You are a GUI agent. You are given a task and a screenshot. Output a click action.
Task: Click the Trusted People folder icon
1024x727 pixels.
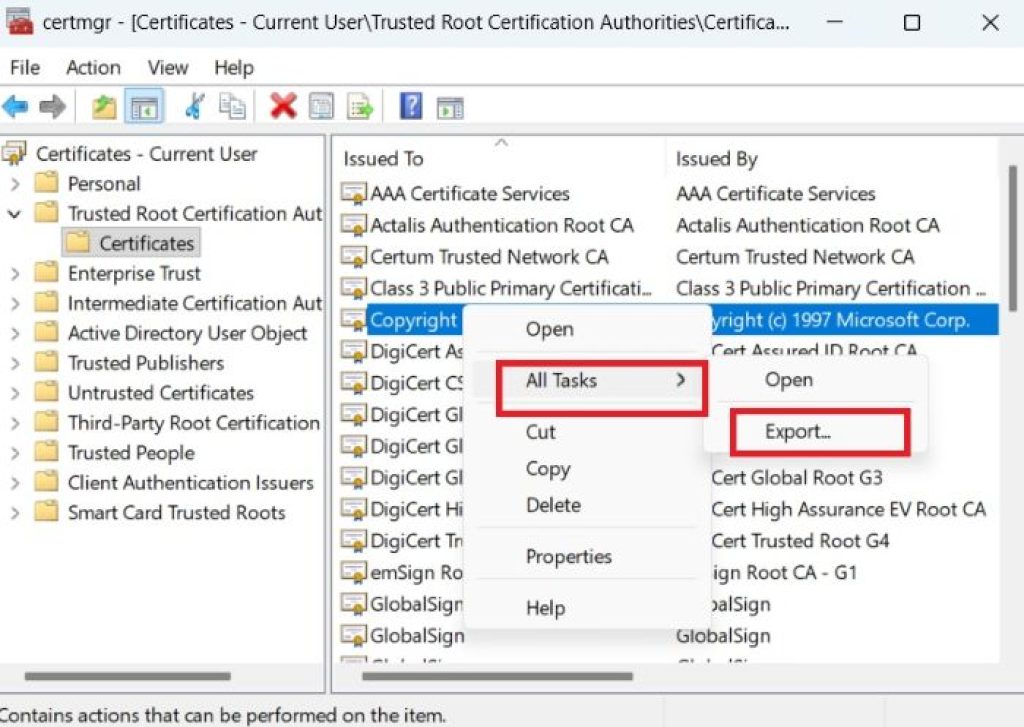click(x=46, y=451)
